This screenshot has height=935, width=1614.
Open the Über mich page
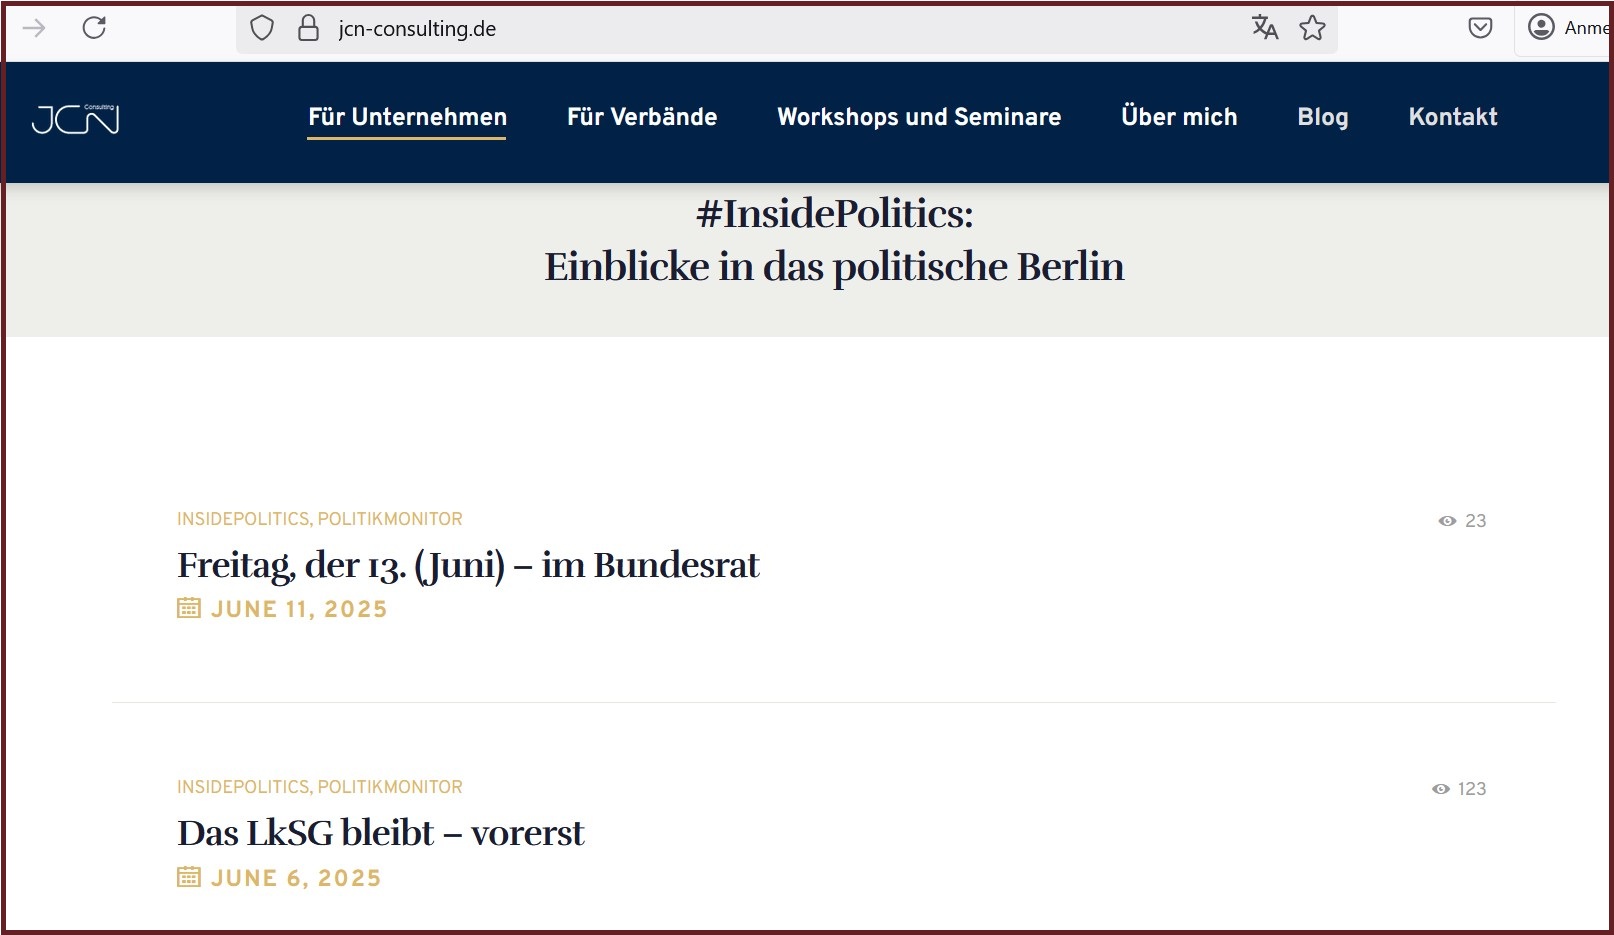(x=1179, y=117)
